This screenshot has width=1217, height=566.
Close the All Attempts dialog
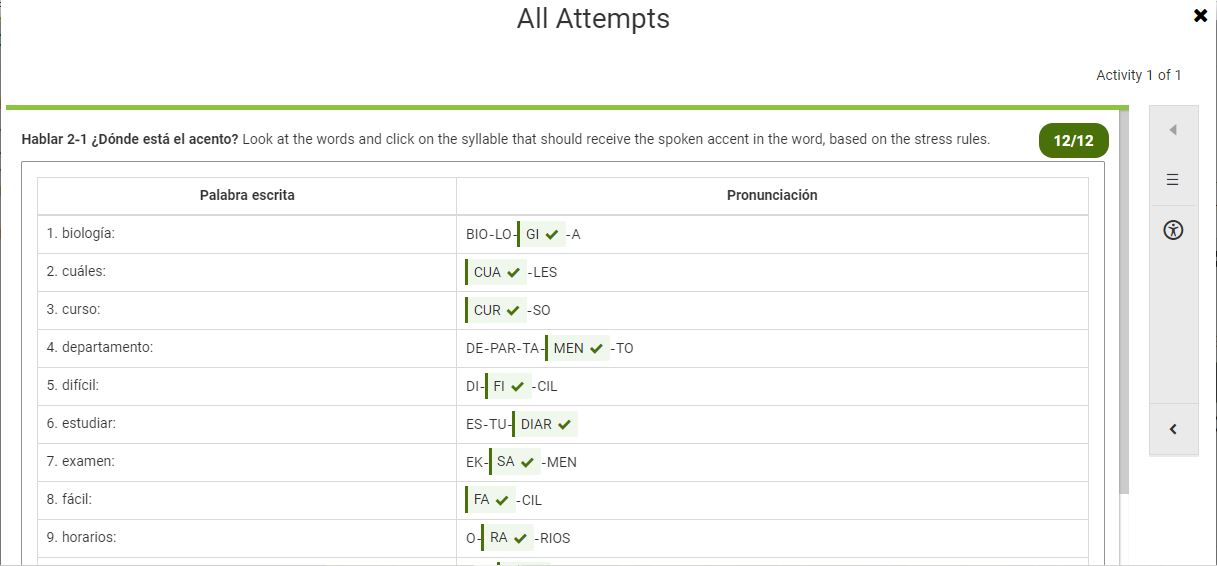coord(1200,16)
